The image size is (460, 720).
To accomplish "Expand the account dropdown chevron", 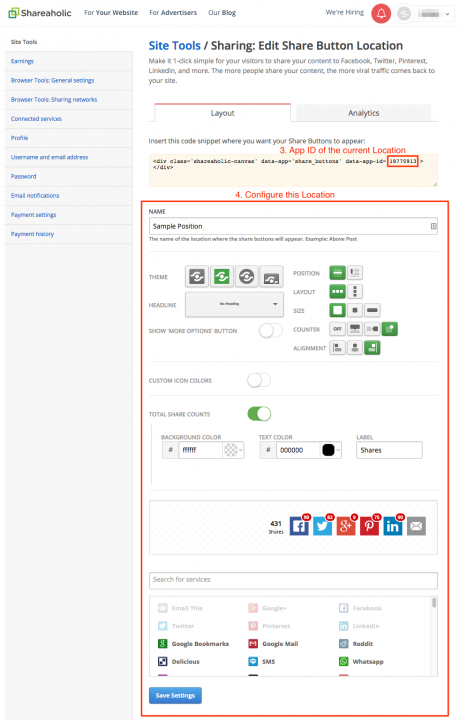I will tap(447, 14).
